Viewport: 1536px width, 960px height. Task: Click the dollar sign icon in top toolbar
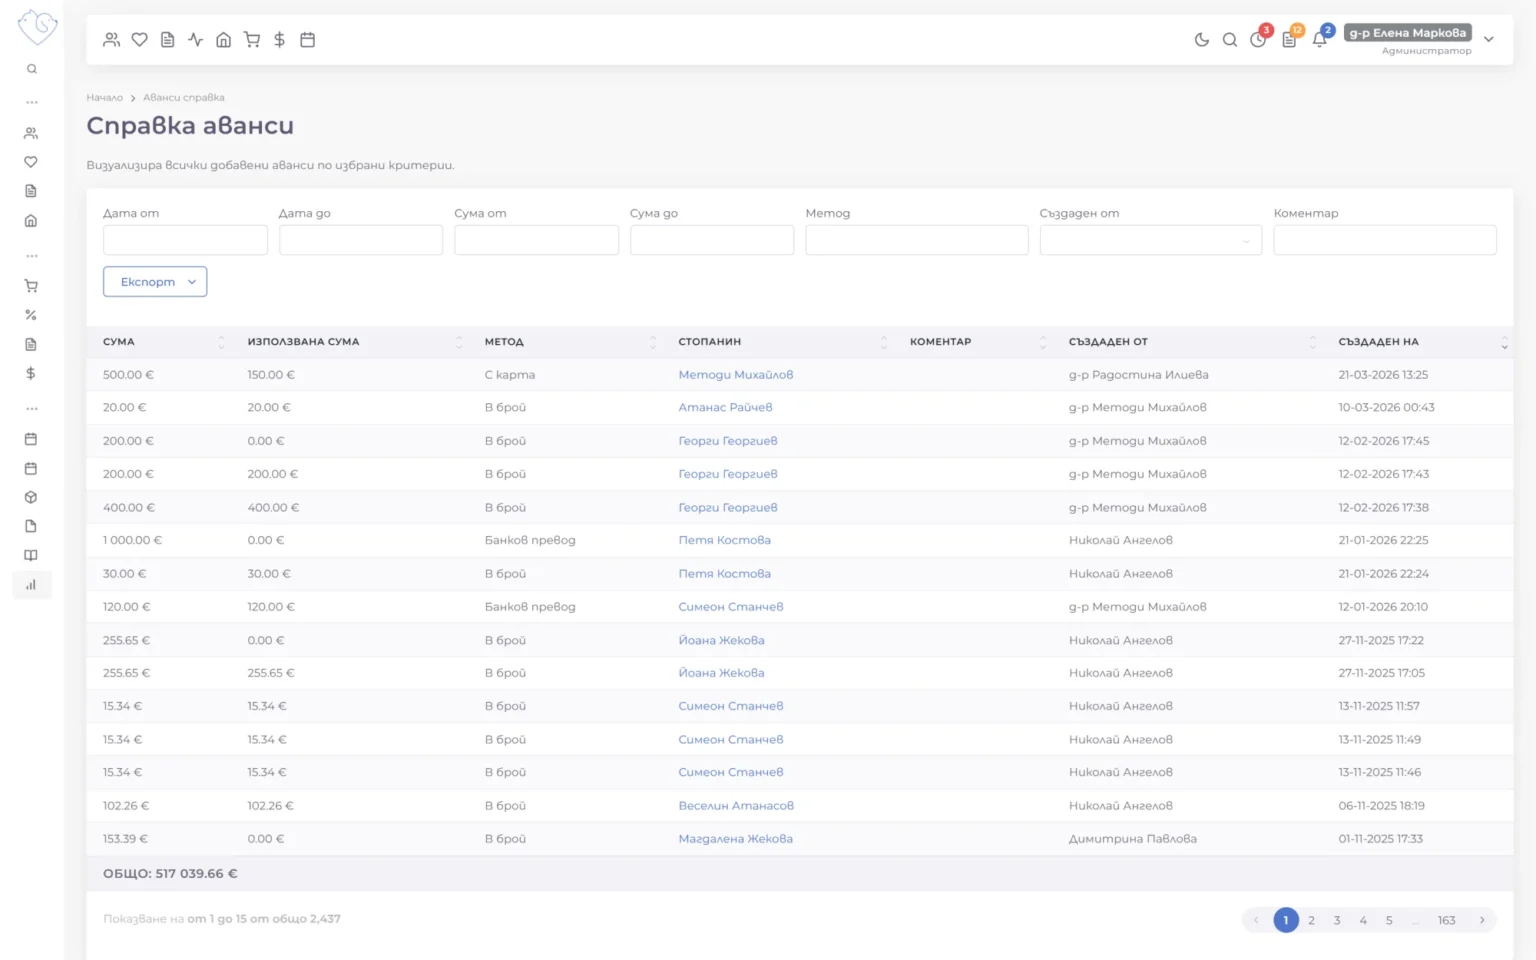pos(280,40)
